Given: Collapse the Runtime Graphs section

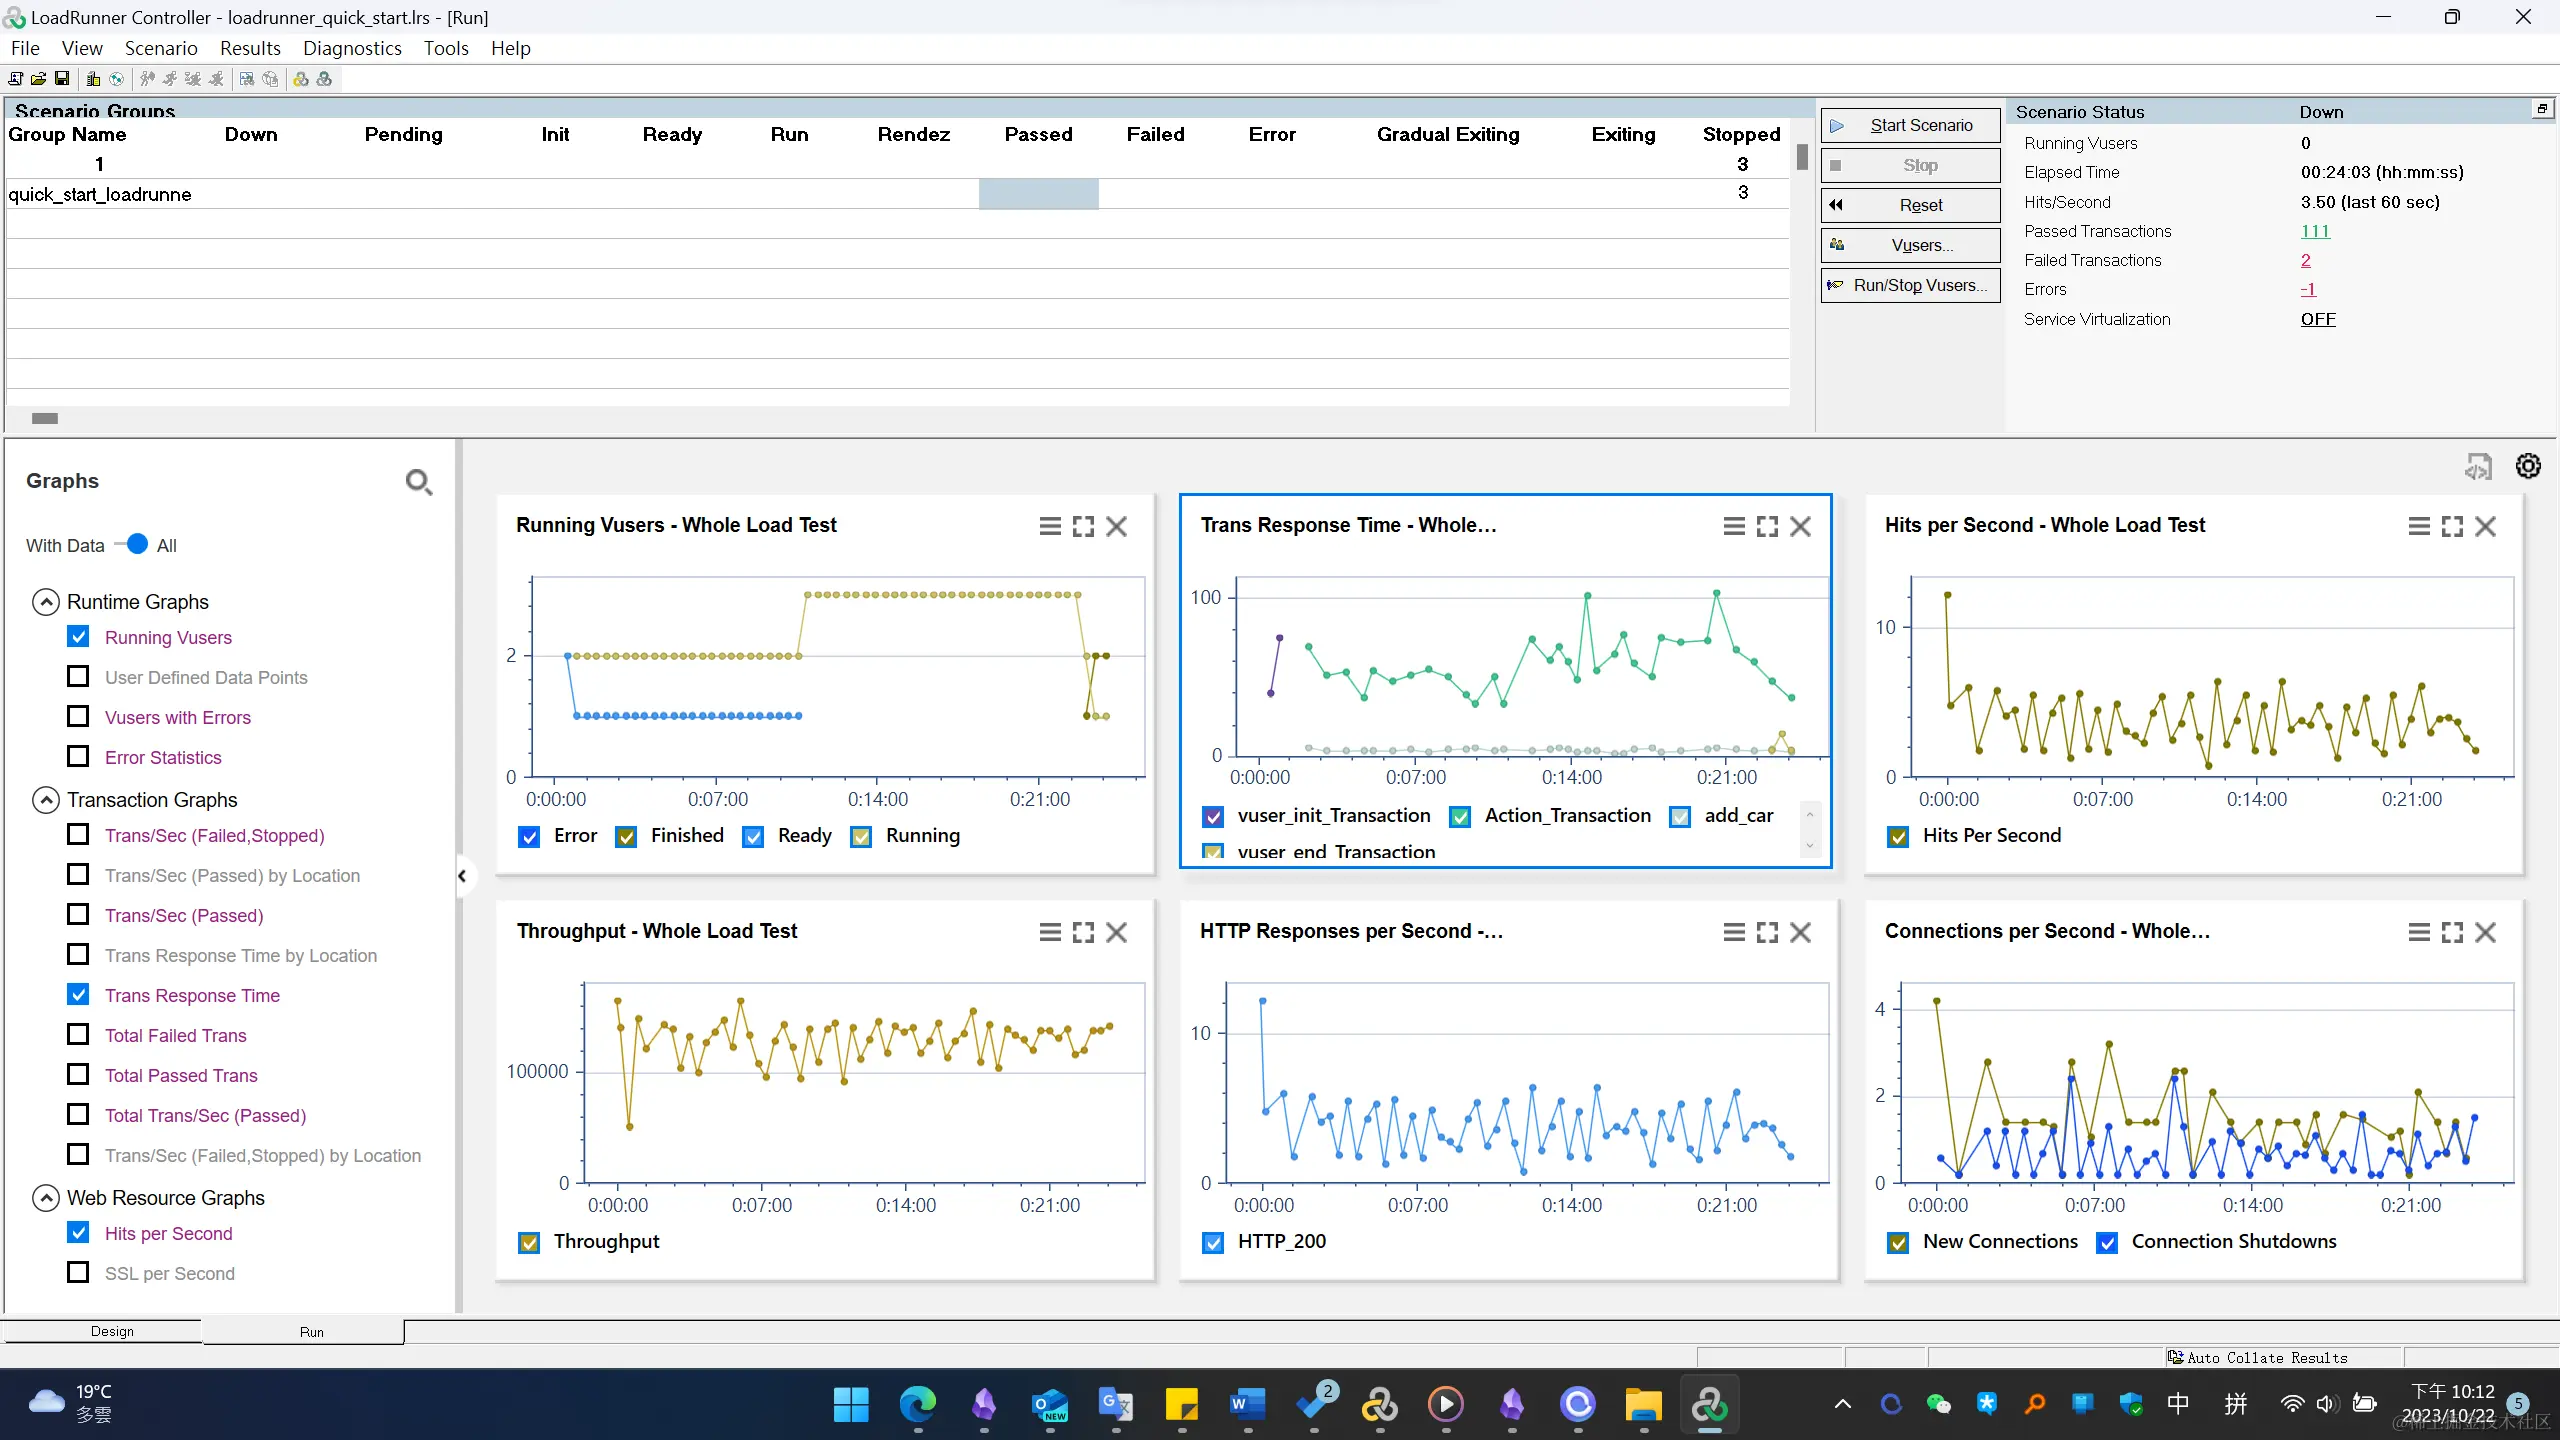Looking at the screenshot, I should 46,602.
